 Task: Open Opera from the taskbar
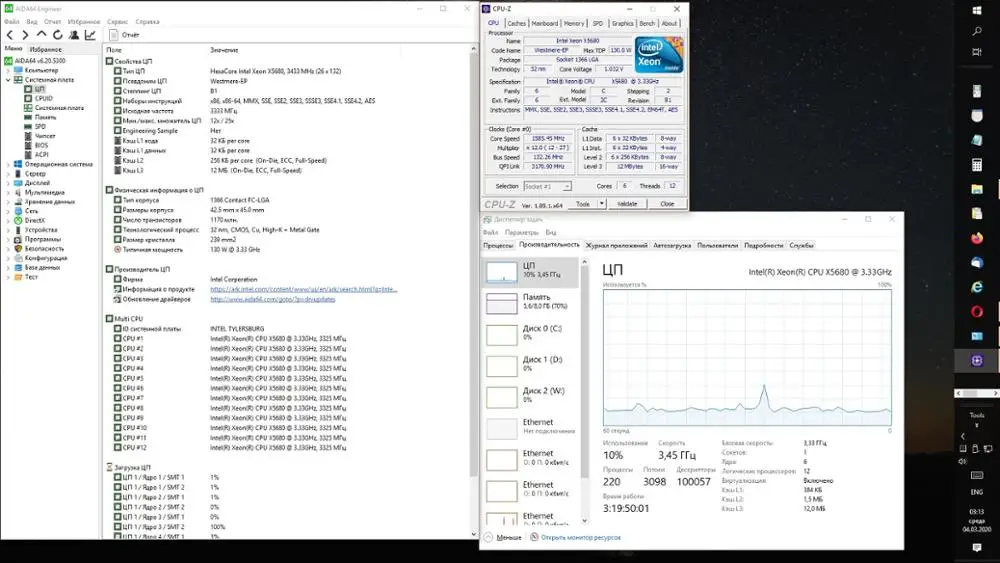pyautogui.click(x=977, y=312)
